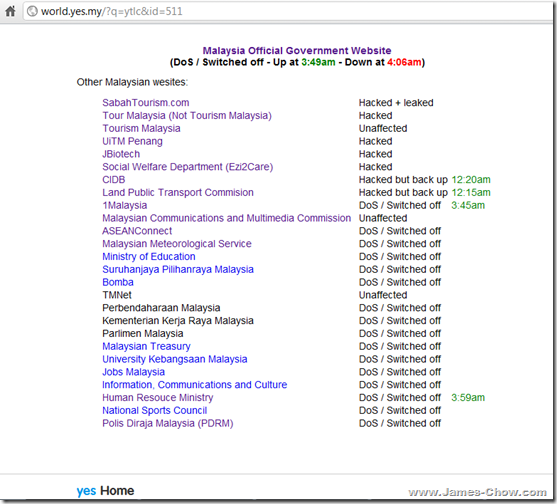Open Polis Diraja Malaysia (PDRM) link
Viewport: 557px width, 504px height.
(168, 423)
